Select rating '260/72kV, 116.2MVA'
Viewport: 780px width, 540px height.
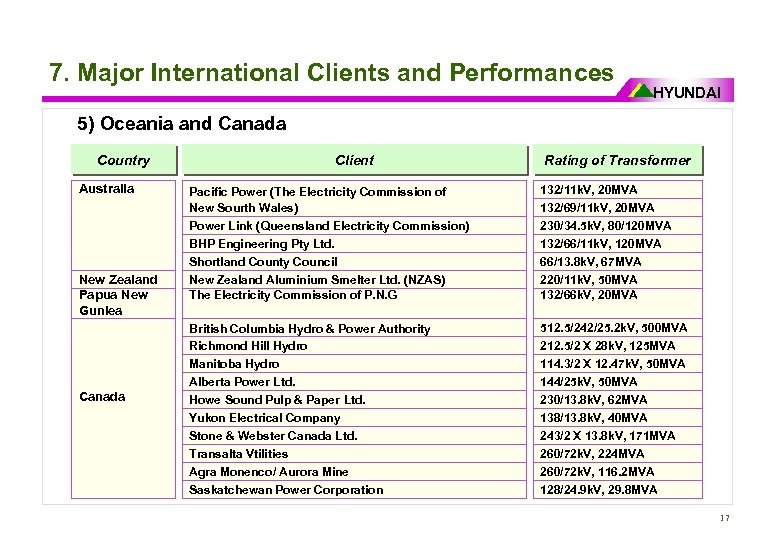point(617,471)
